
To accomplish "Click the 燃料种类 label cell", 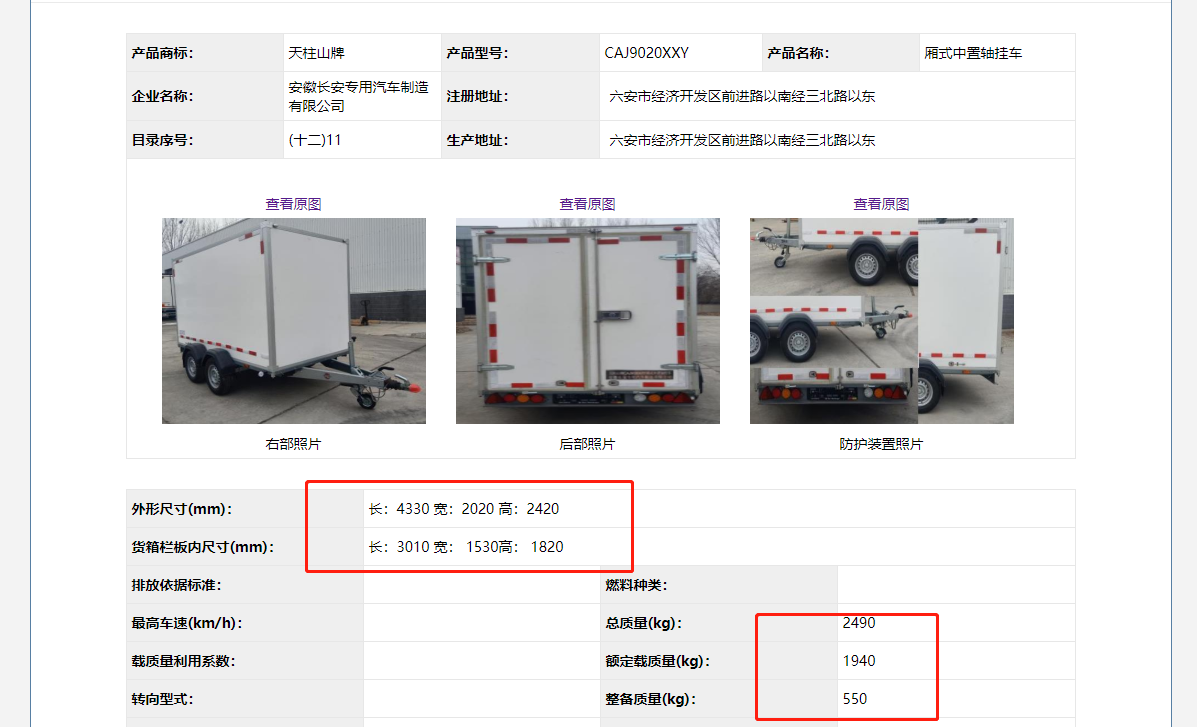I will coord(719,585).
